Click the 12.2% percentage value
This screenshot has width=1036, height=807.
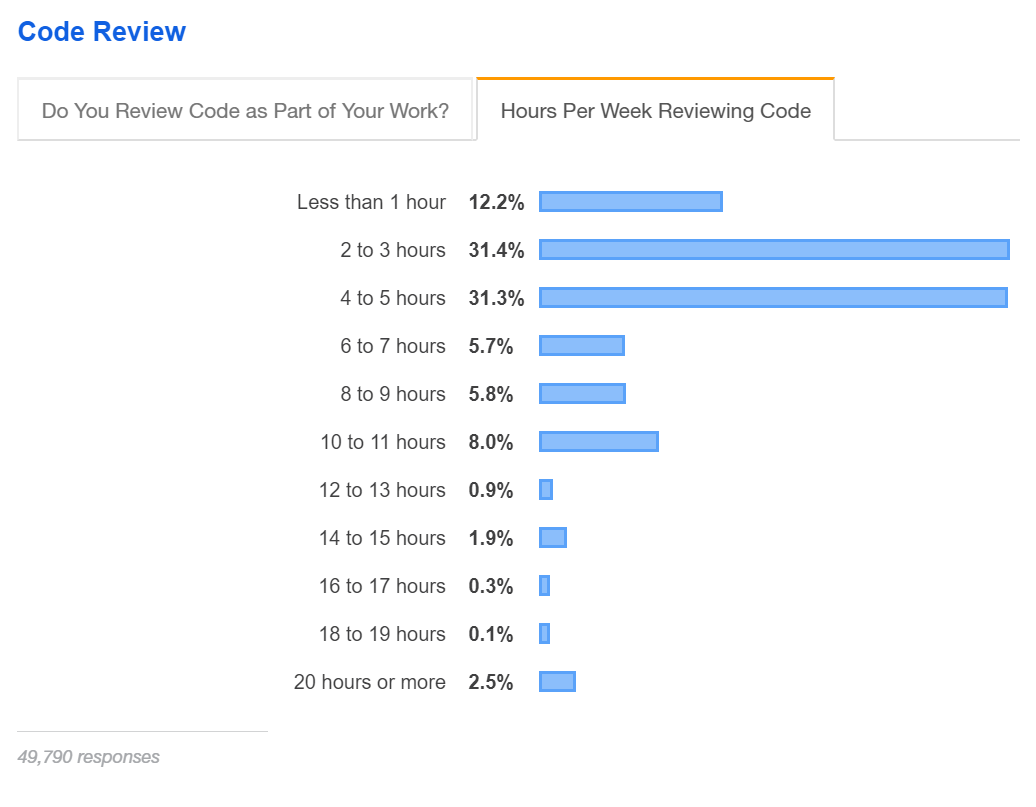[496, 202]
